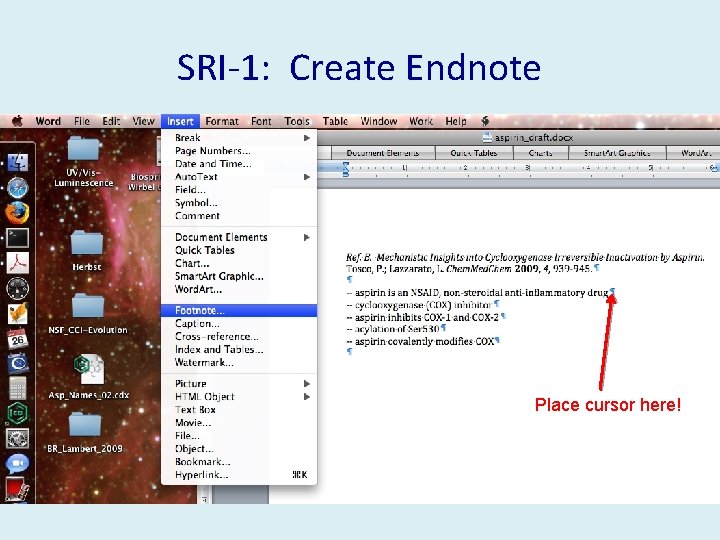Open the File menu
Image resolution: width=720 pixels, height=540 pixels.
tap(82, 121)
